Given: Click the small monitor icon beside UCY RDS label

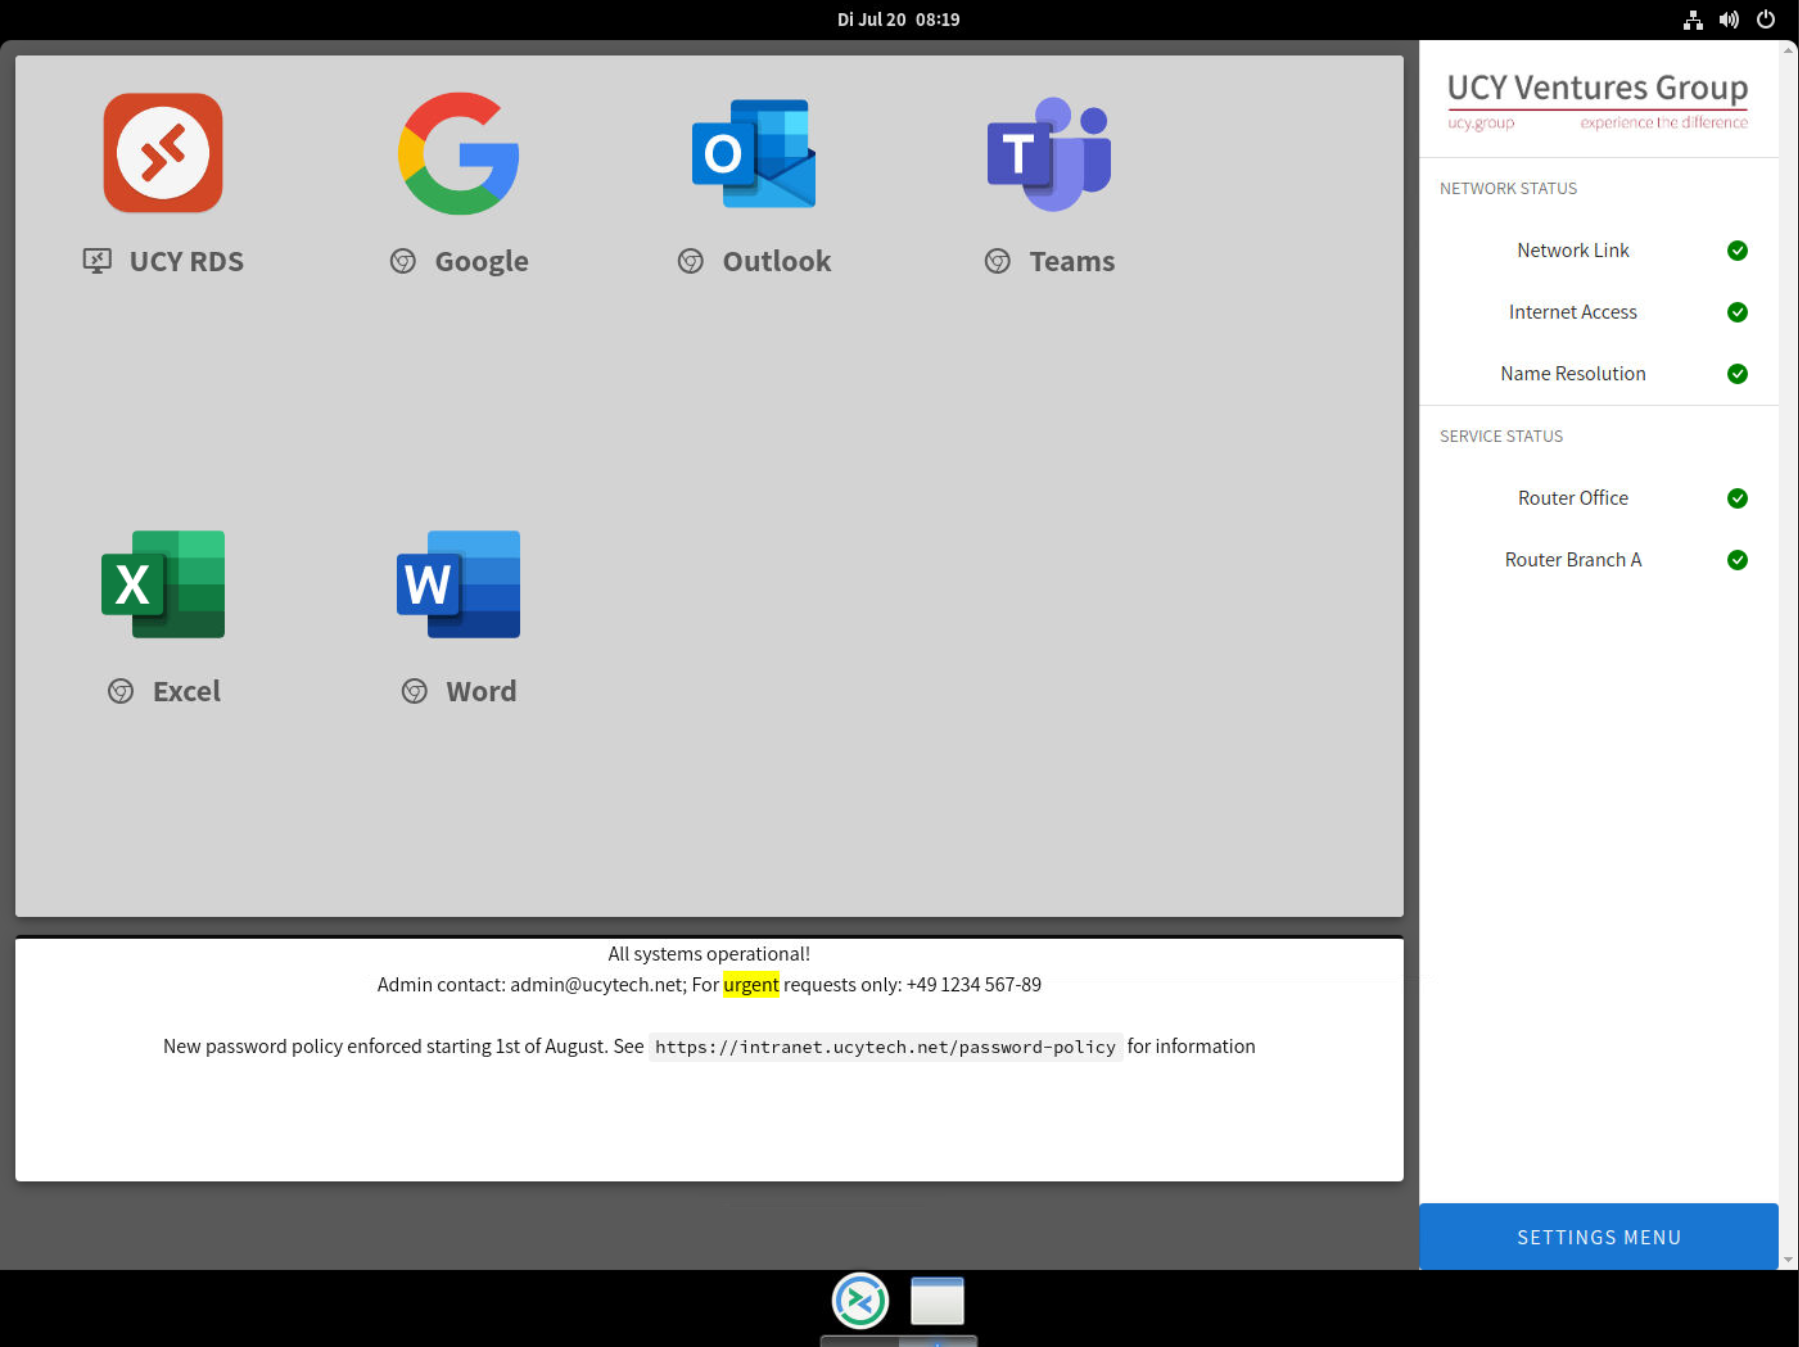Looking at the screenshot, I should [97, 261].
